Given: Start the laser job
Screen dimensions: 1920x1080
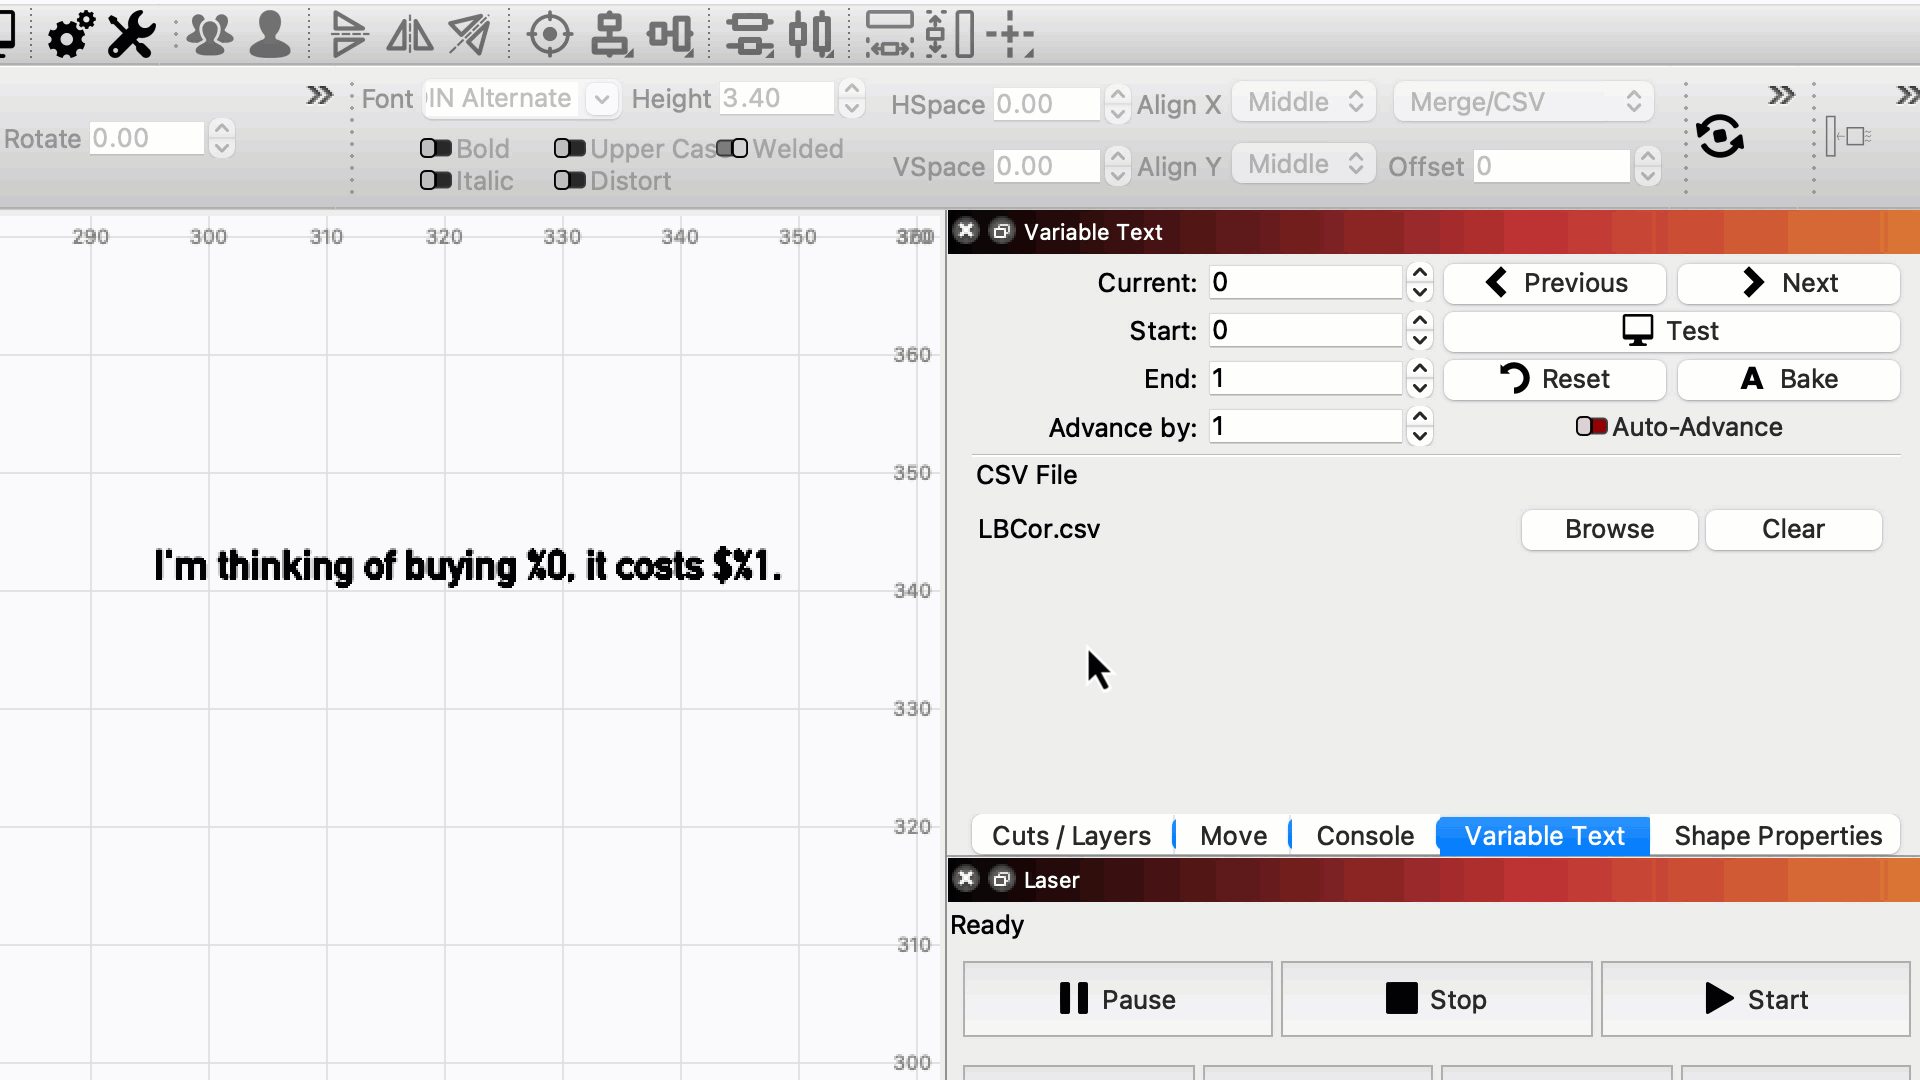Looking at the screenshot, I should (1756, 998).
